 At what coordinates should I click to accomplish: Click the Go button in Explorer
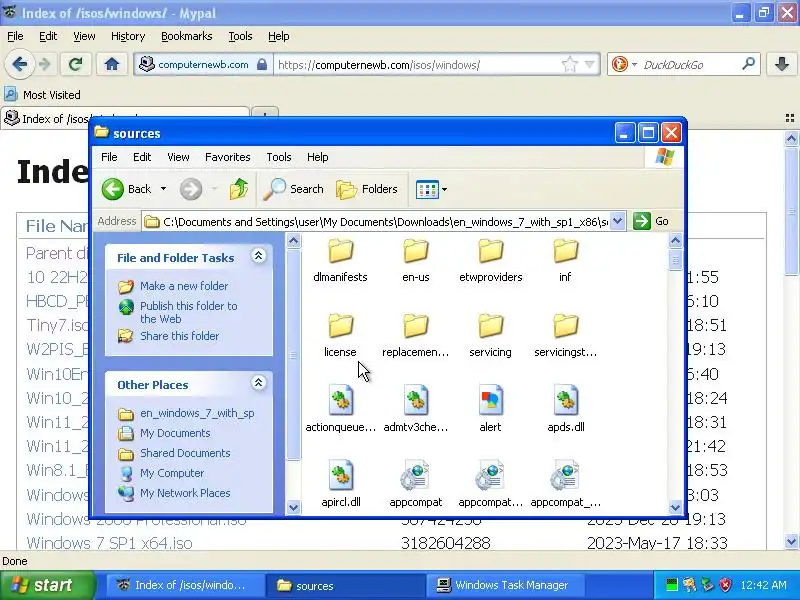(651, 221)
